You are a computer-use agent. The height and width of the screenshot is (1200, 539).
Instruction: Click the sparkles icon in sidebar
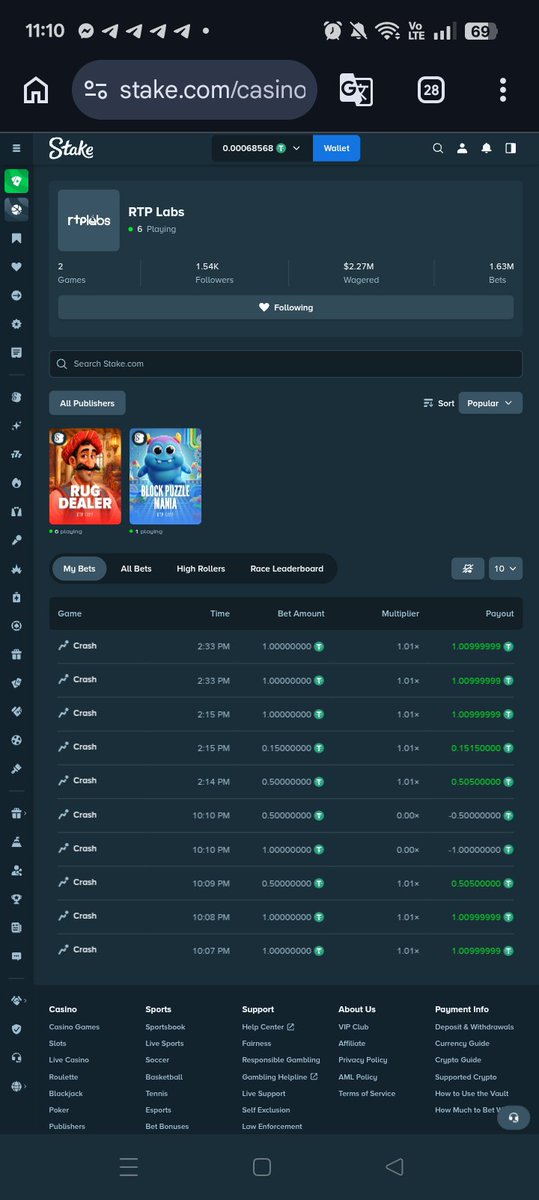(x=16, y=425)
